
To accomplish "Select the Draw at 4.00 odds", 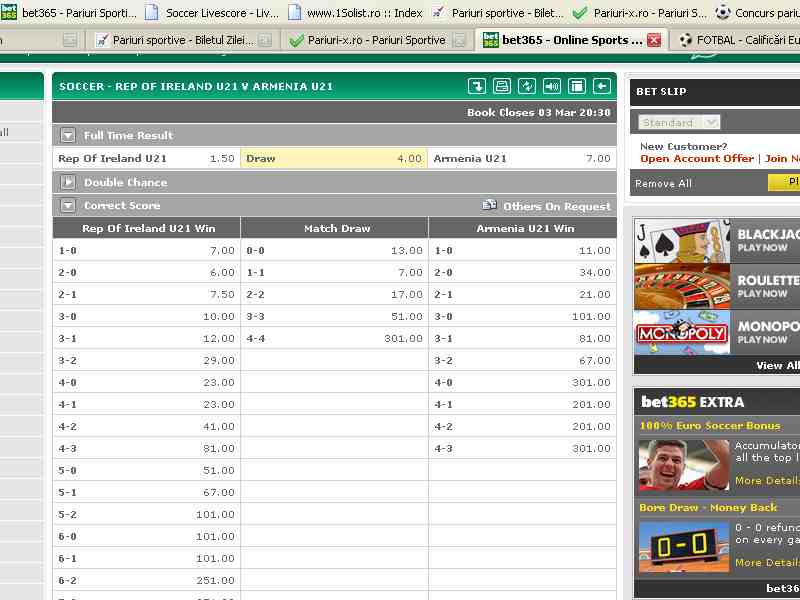I will 334,159.
